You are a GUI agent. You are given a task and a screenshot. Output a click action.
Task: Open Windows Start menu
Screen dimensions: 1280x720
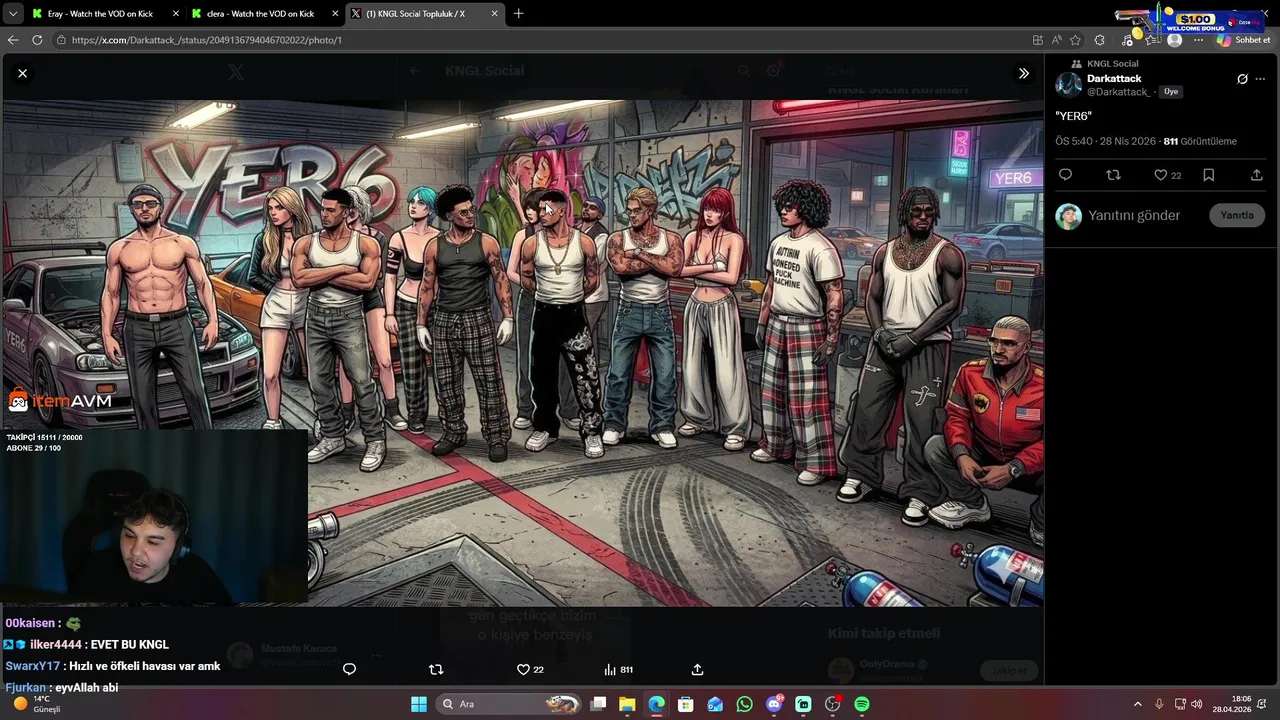pos(419,704)
